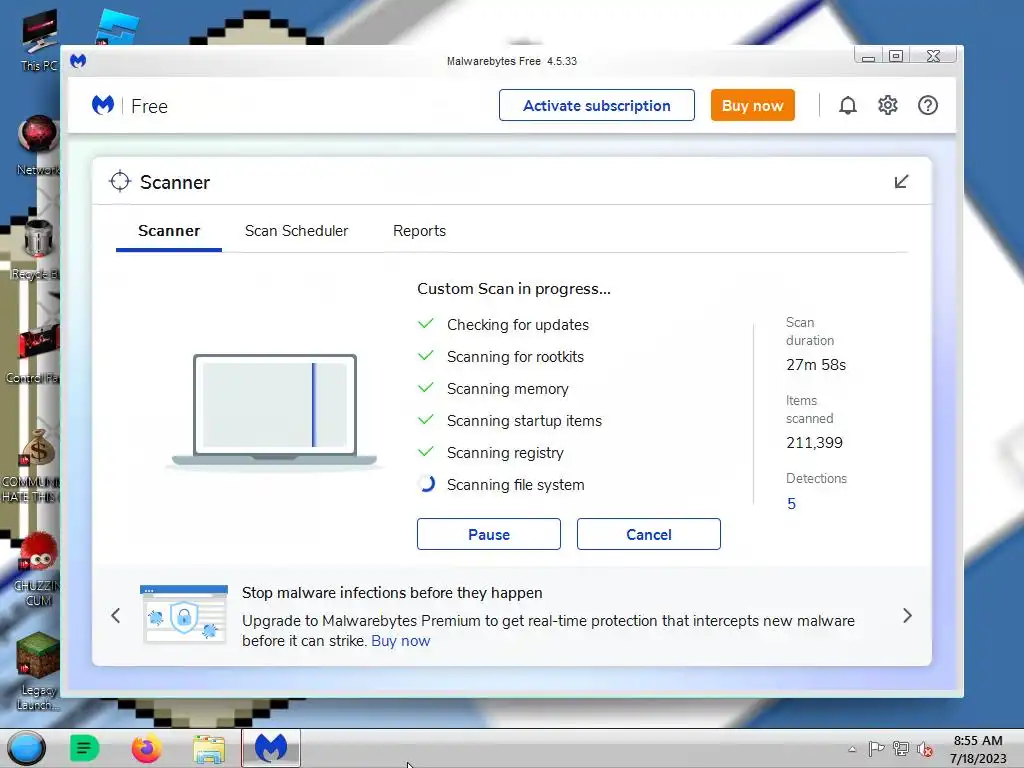Collapse the Scanner panel with arrow icon

click(x=901, y=182)
